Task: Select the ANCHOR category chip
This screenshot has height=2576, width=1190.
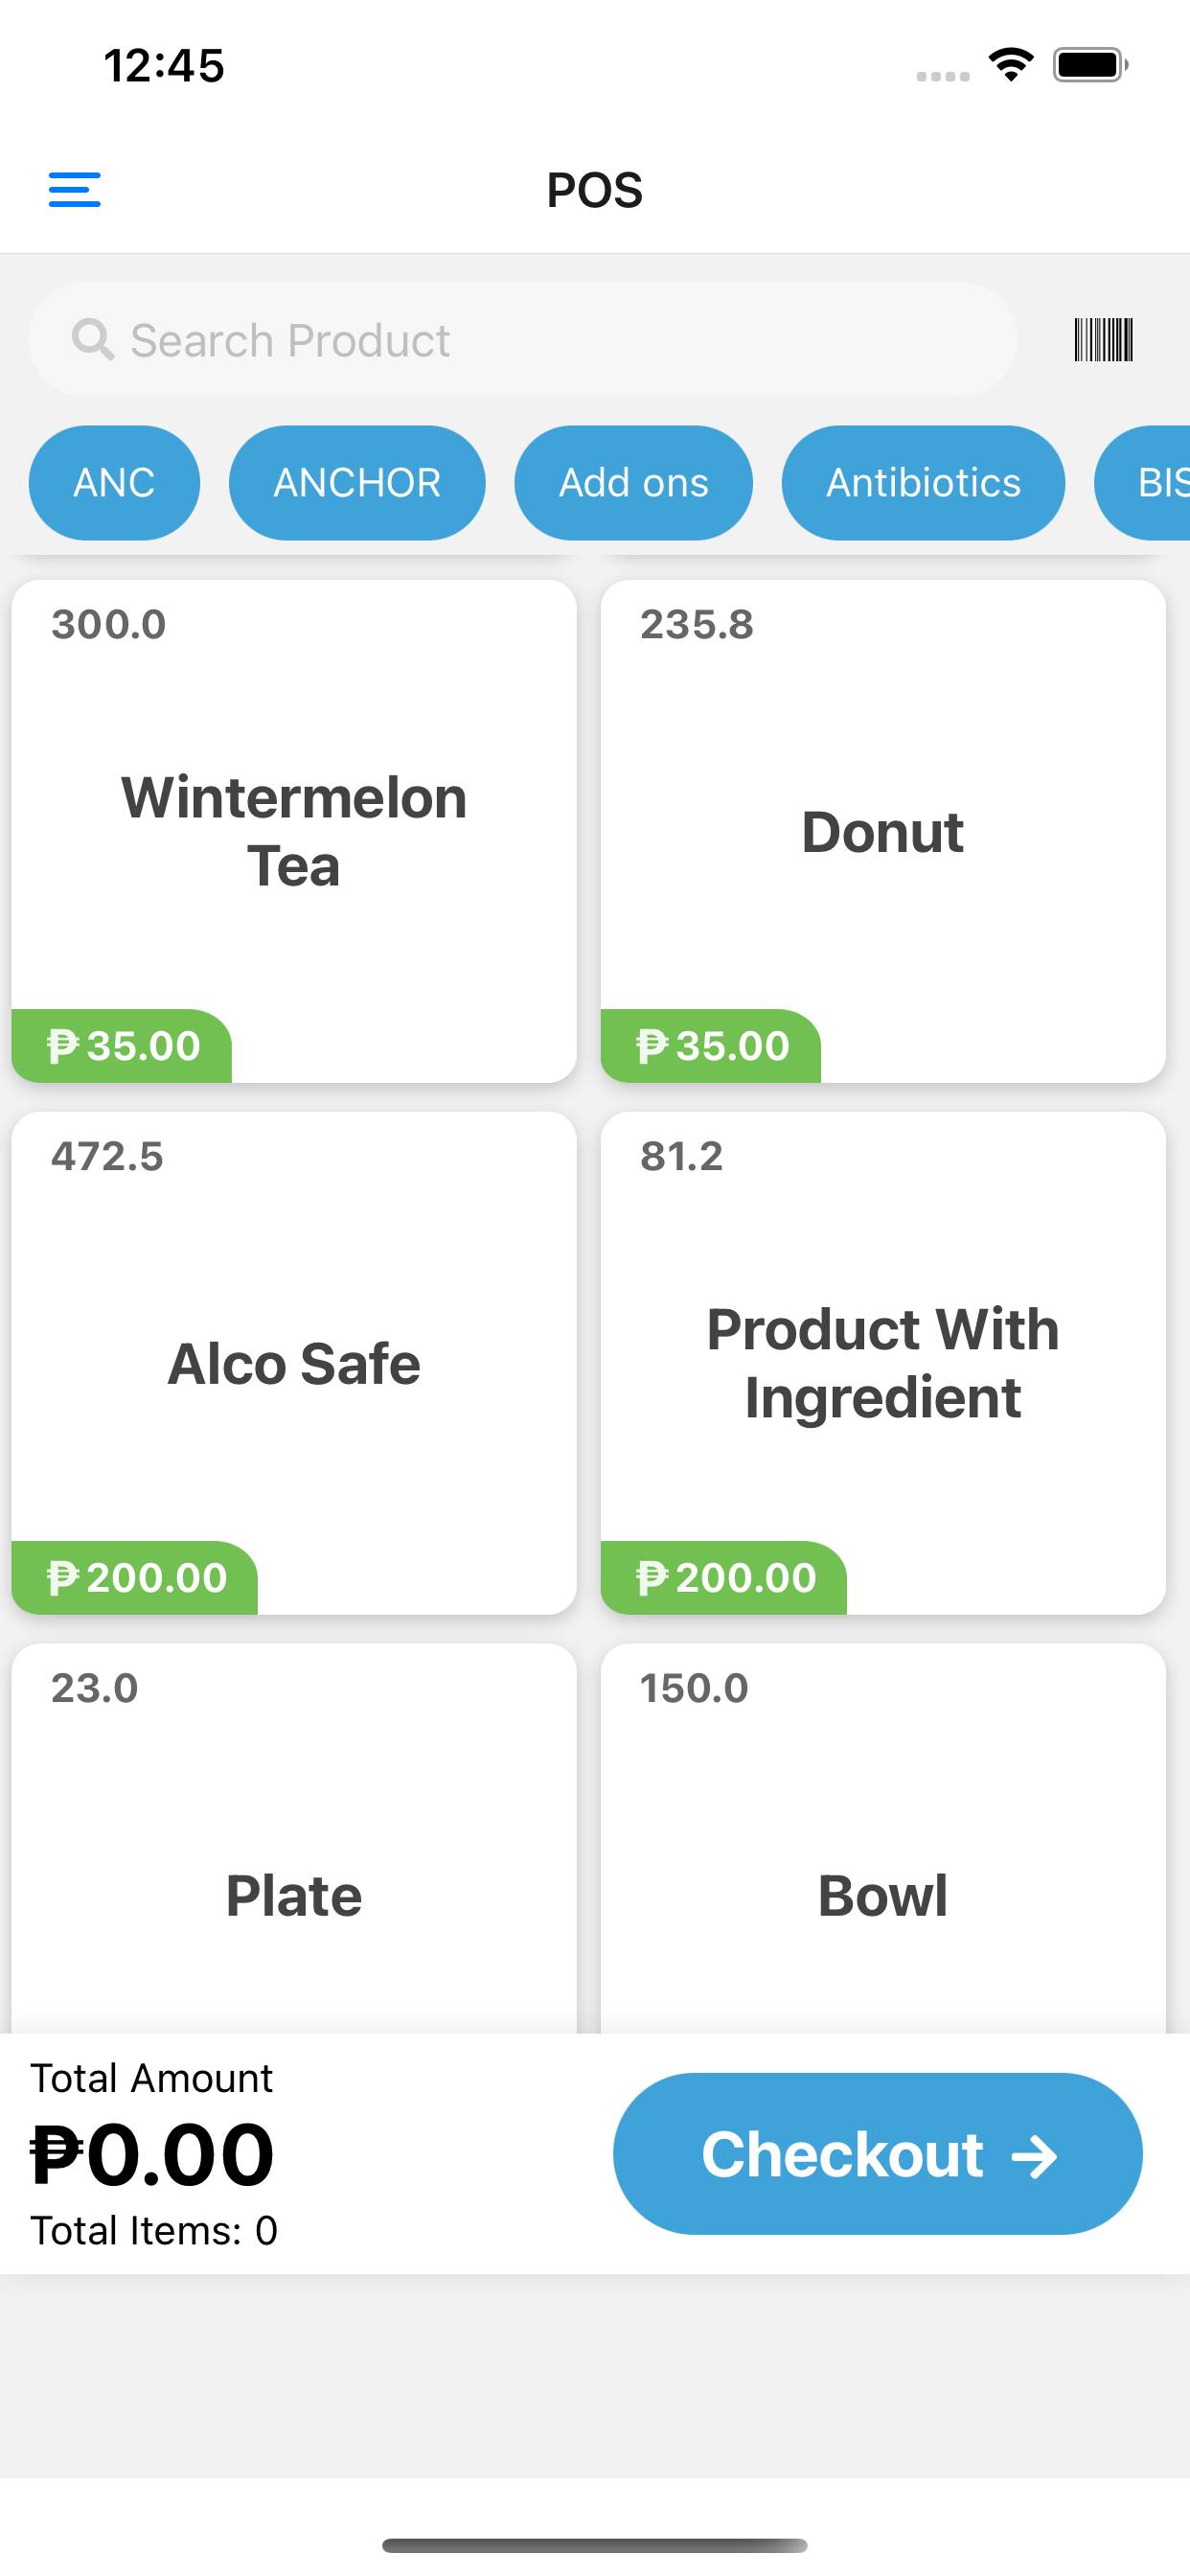Action: [x=357, y=483]
